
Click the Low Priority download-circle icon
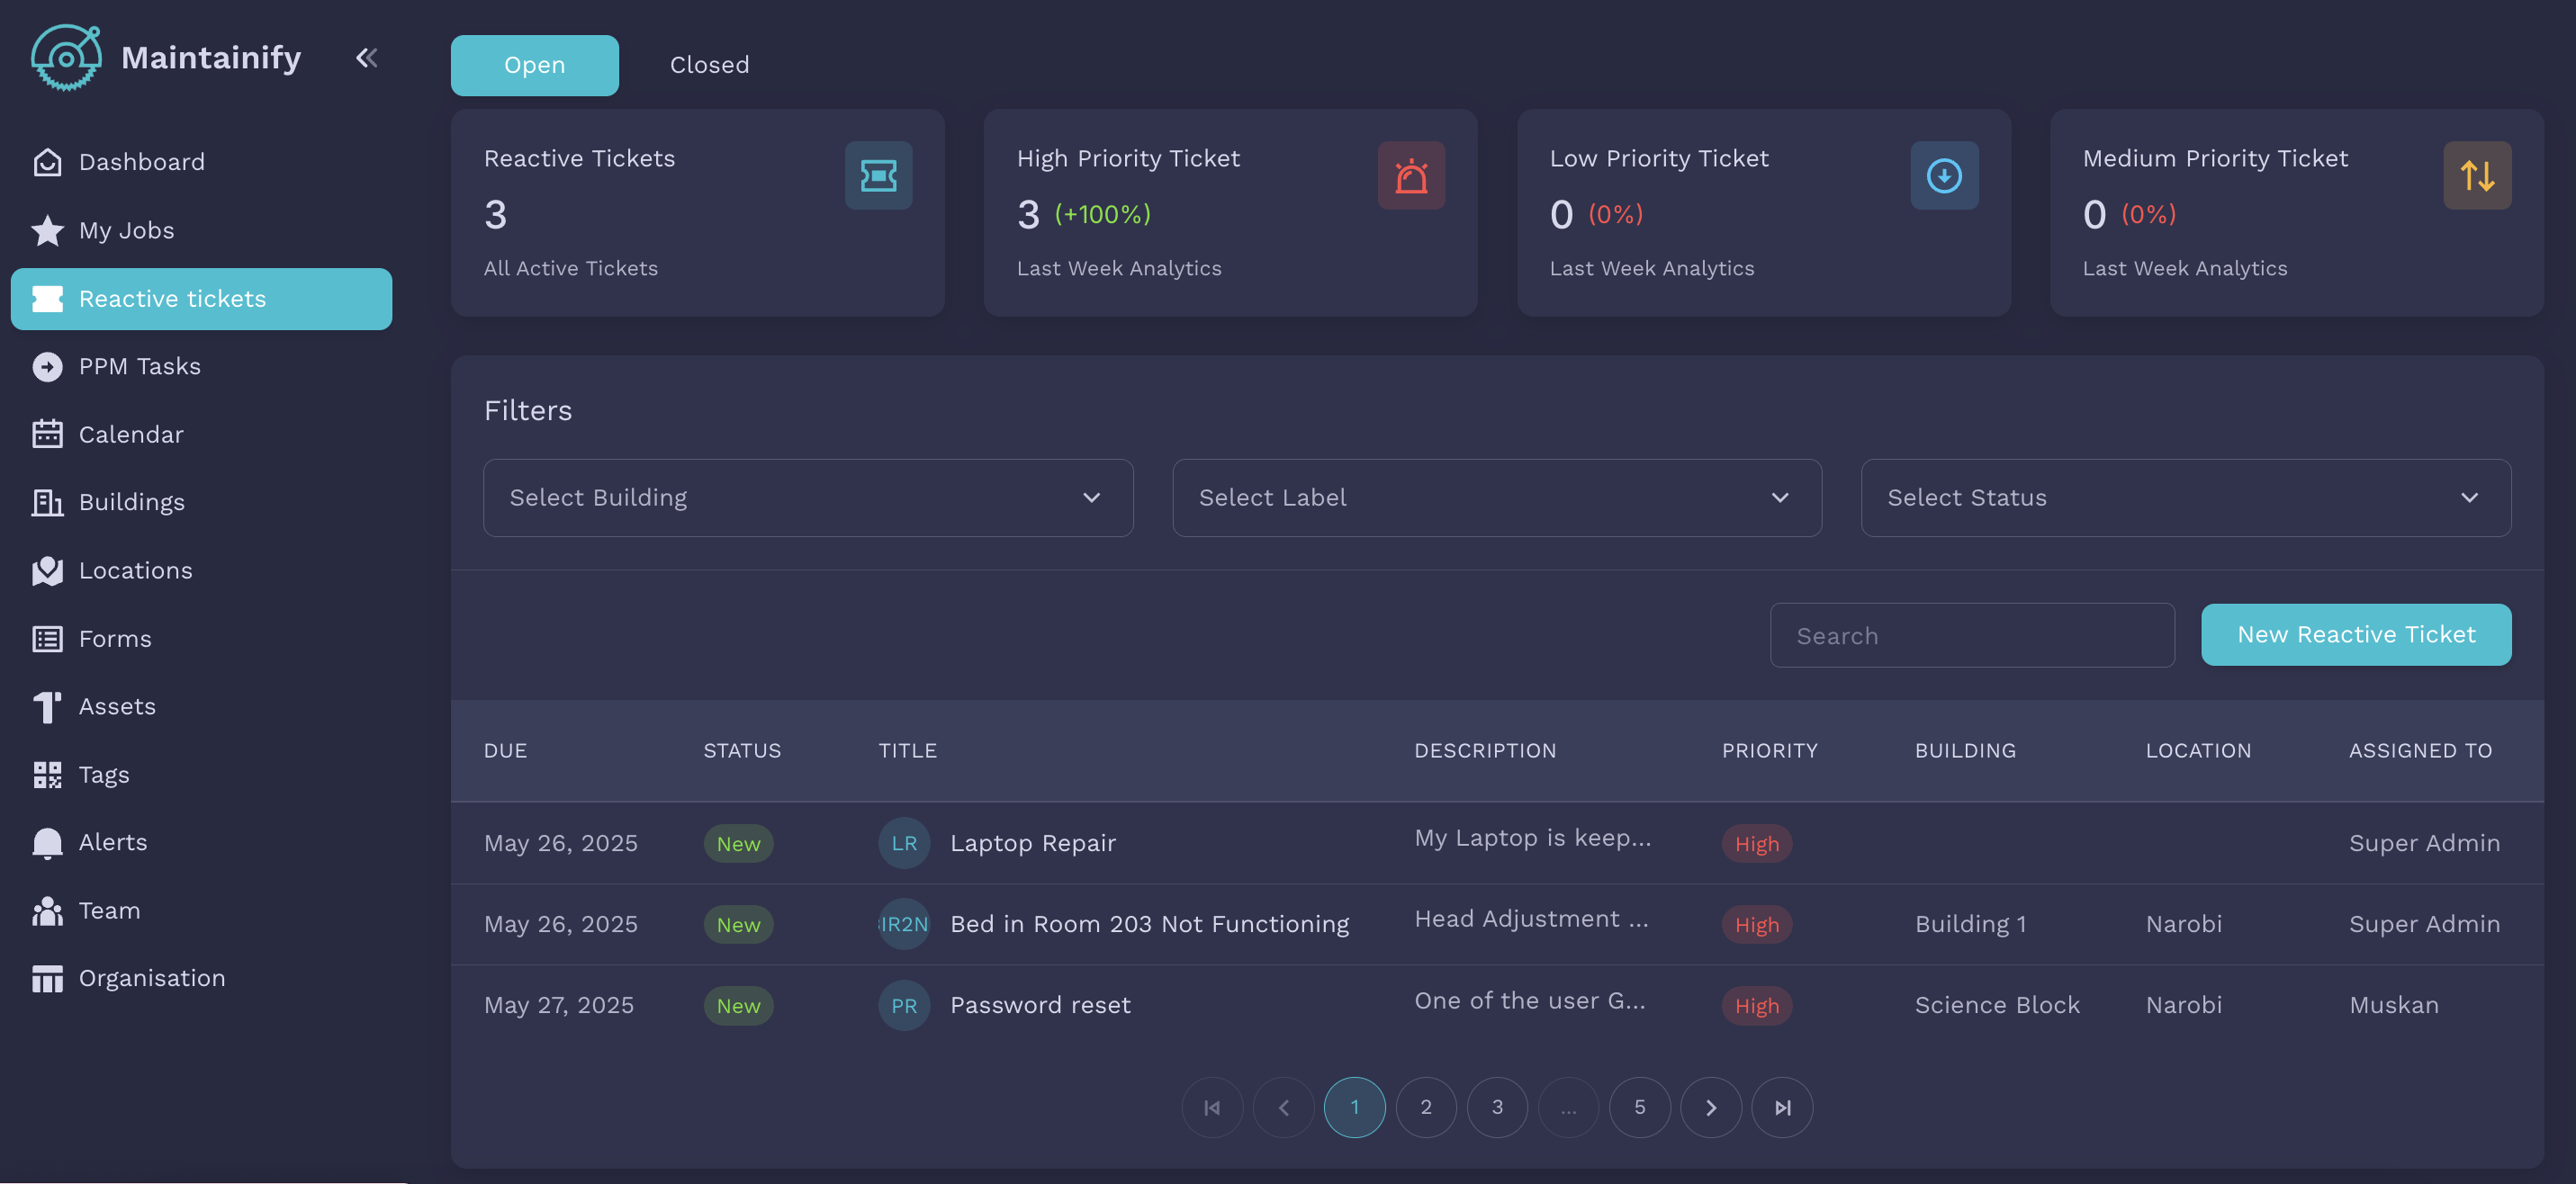click(1943, 176)
